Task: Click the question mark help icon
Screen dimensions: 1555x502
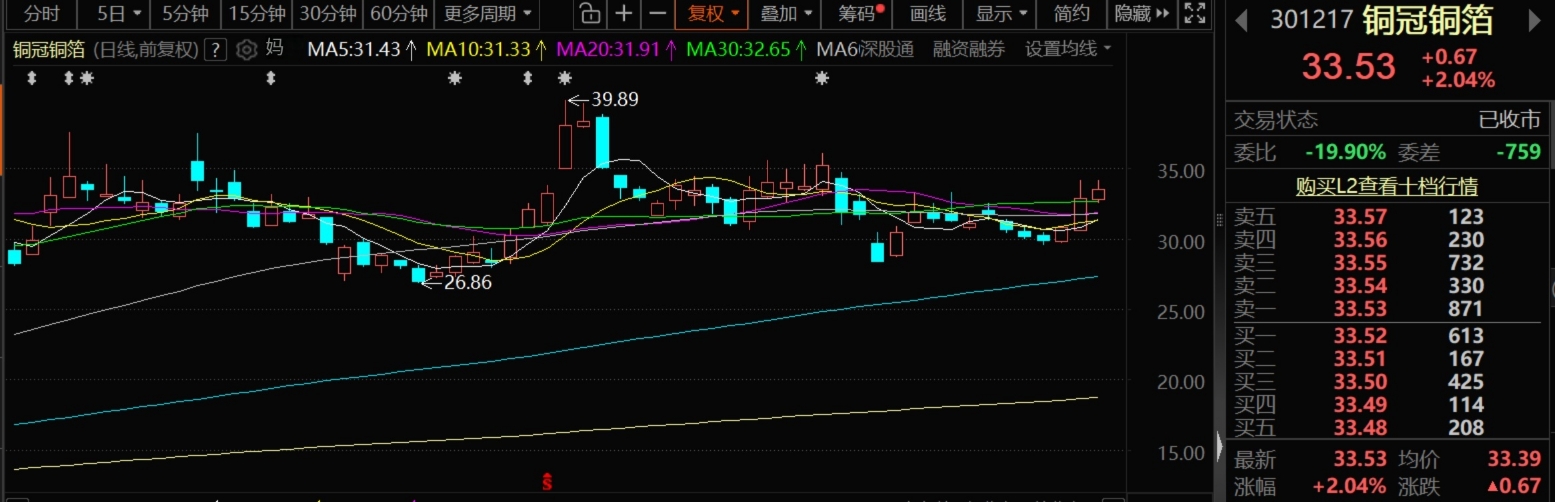Action: (215, 50)
